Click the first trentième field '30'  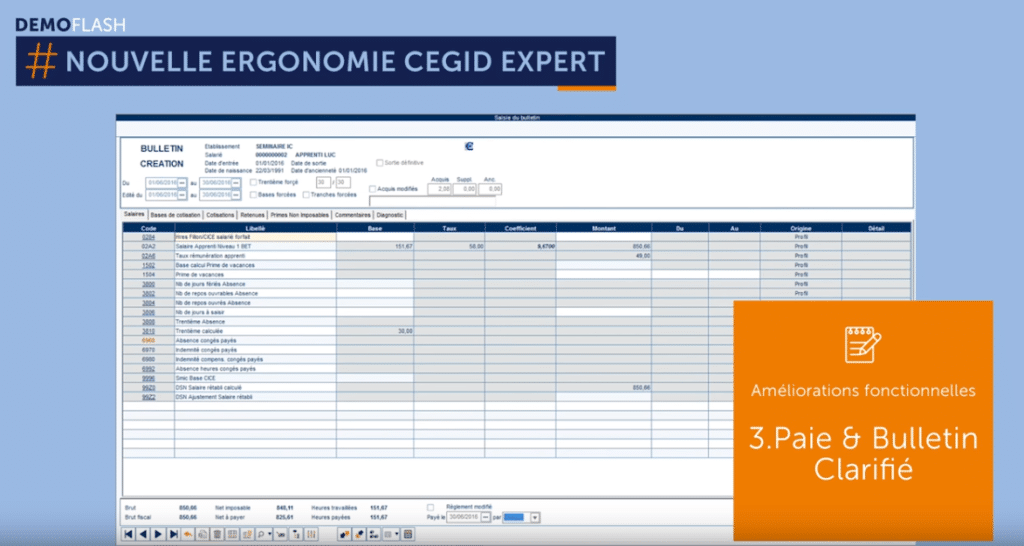coord(323,182)
